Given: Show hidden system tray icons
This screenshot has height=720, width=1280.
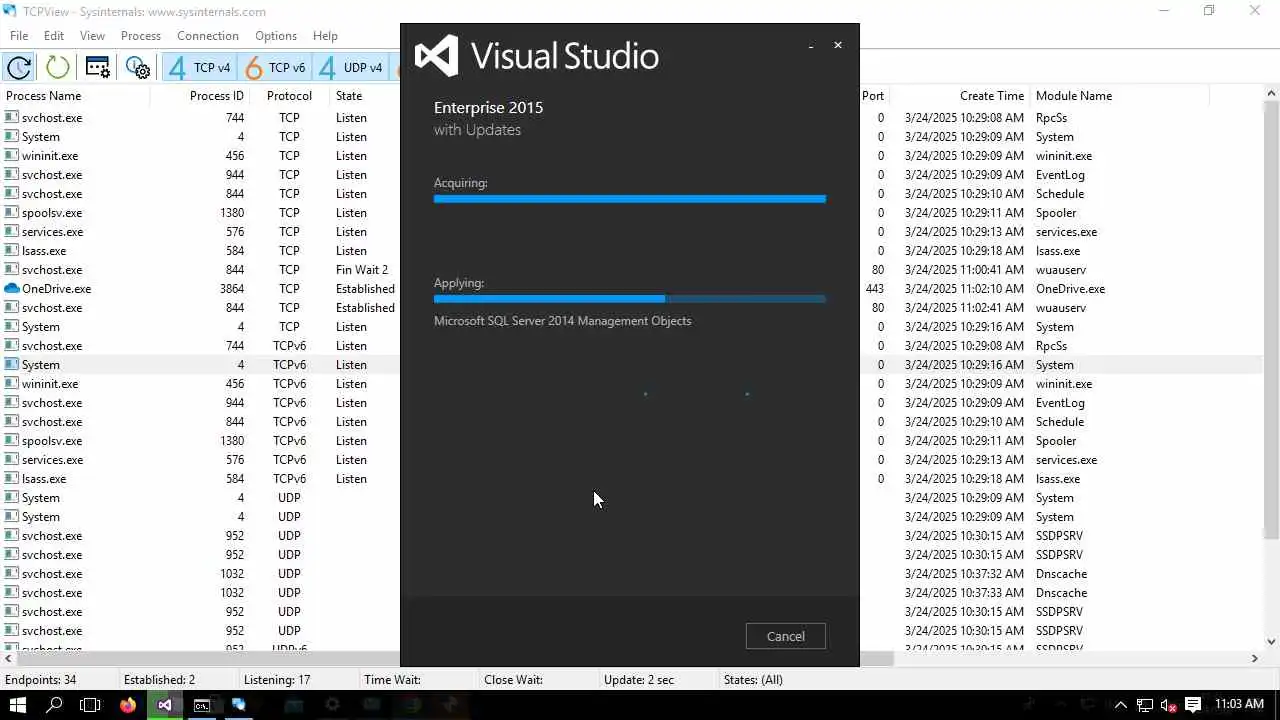Looking at the screenshot, I should point(1120,705).
